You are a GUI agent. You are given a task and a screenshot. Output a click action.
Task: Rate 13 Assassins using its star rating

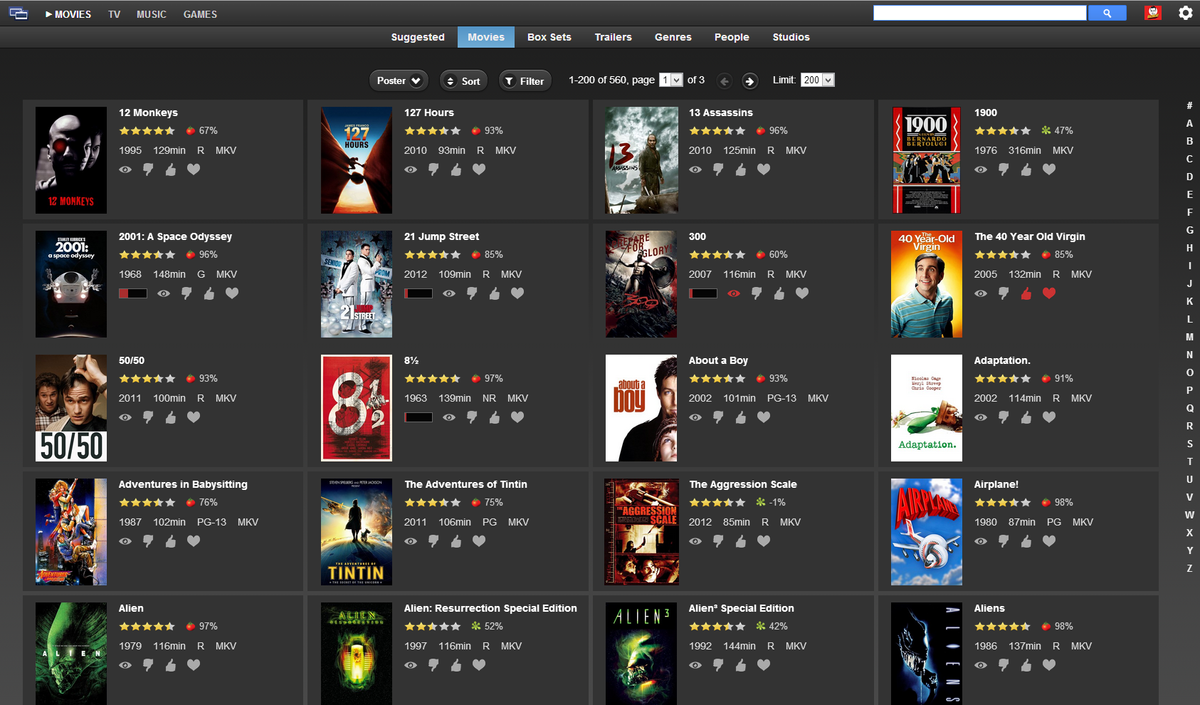click(717, 130)
